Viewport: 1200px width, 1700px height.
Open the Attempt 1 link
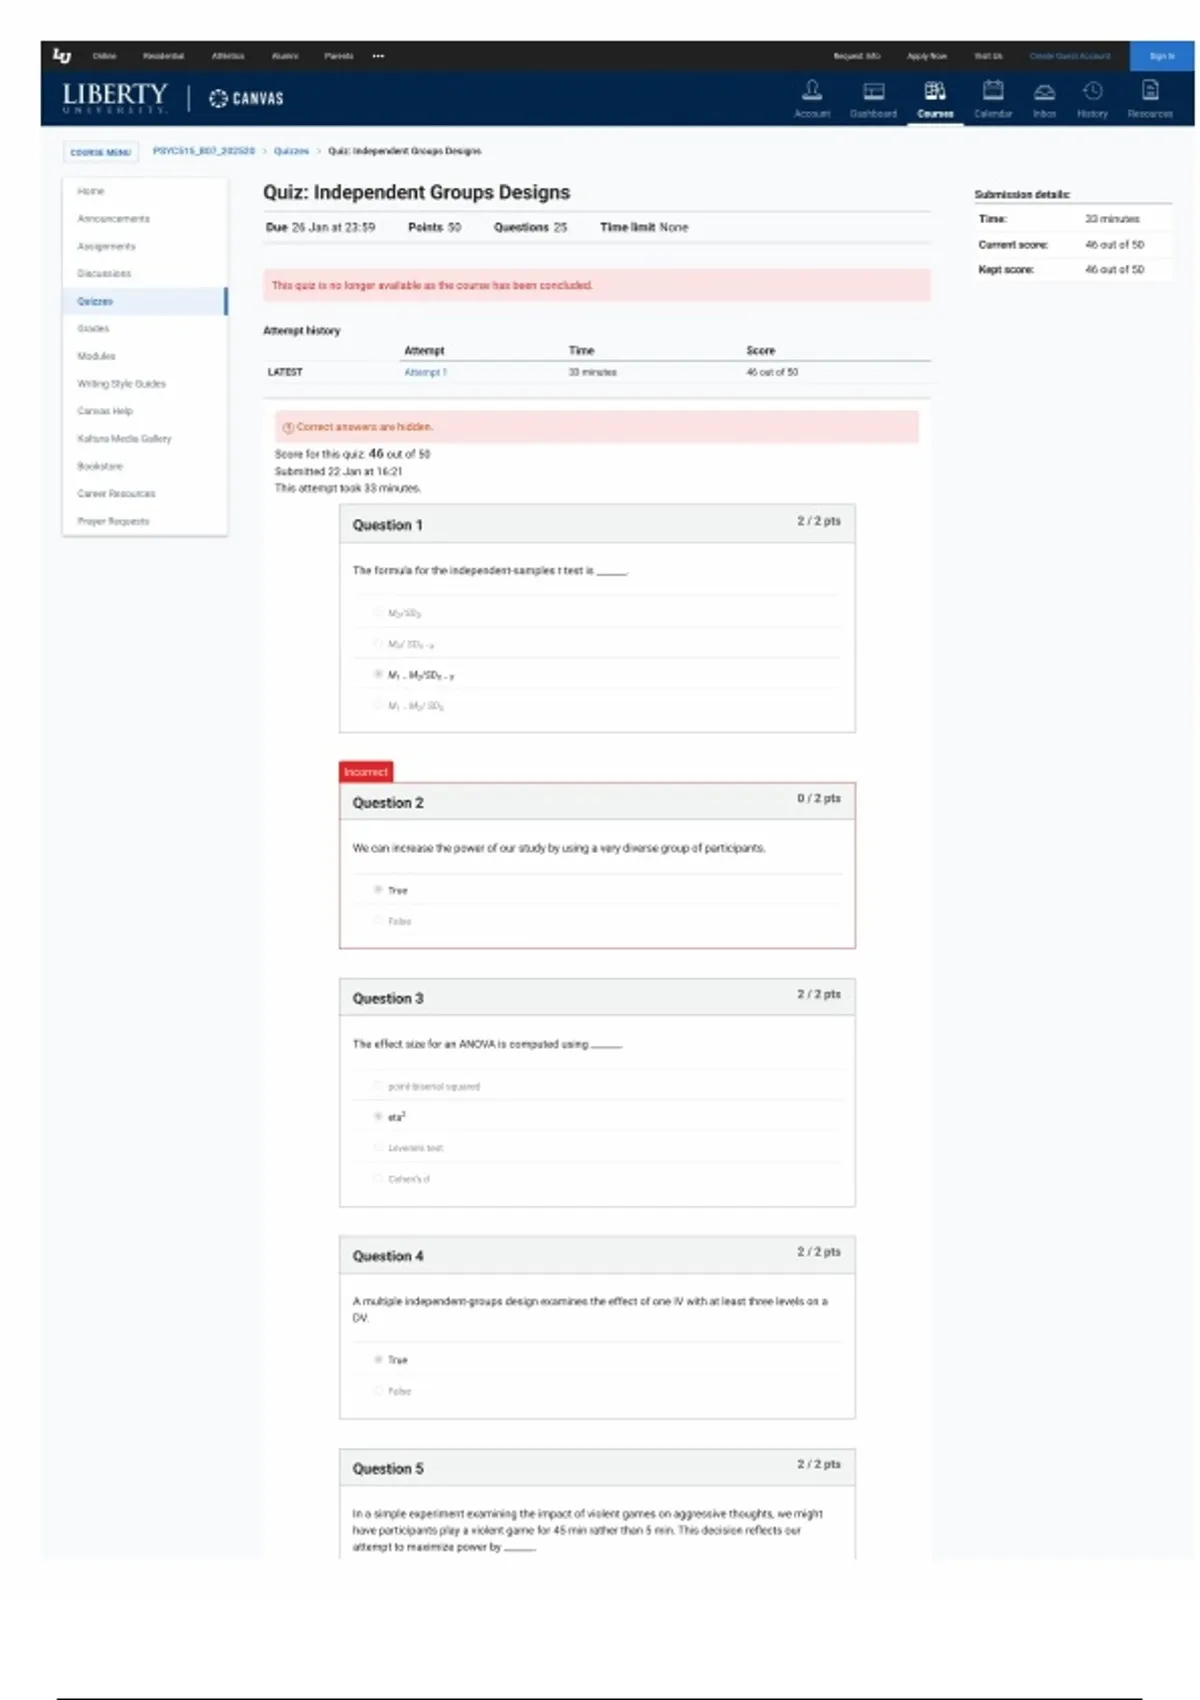coord(425,372)
